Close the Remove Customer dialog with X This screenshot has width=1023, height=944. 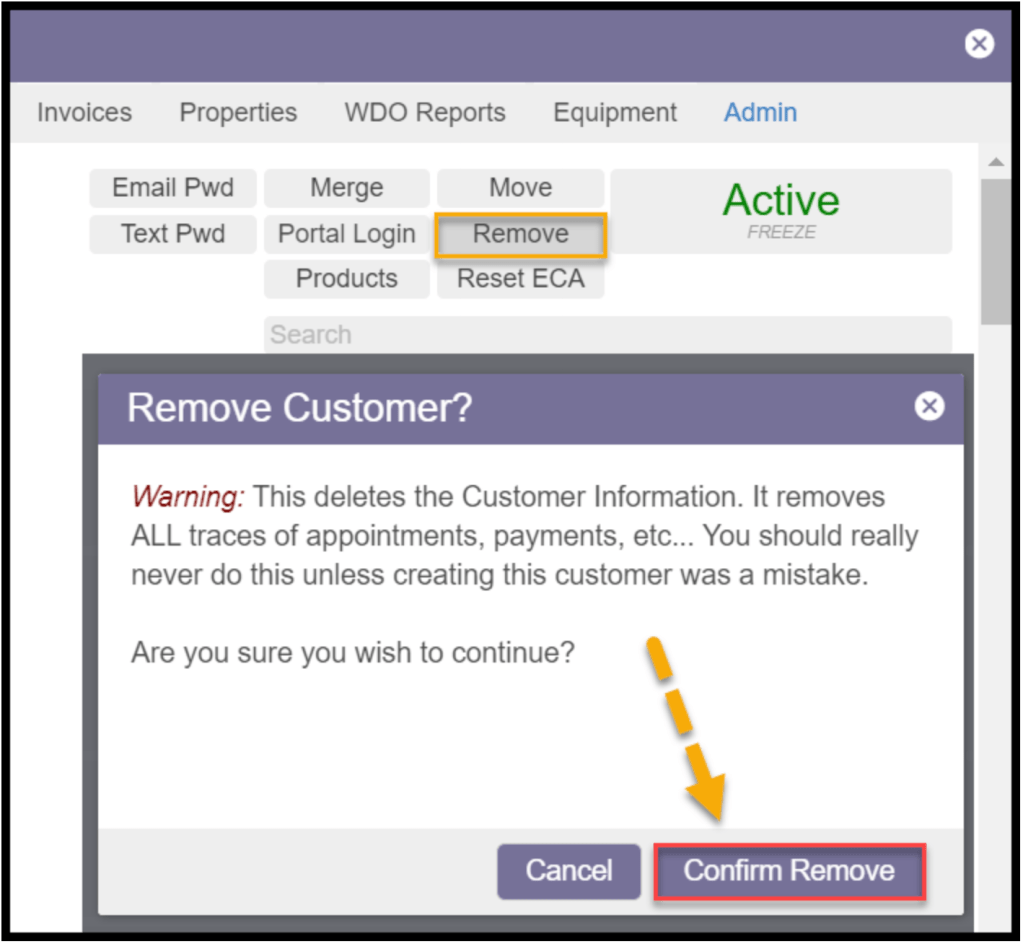pos(929,406)
